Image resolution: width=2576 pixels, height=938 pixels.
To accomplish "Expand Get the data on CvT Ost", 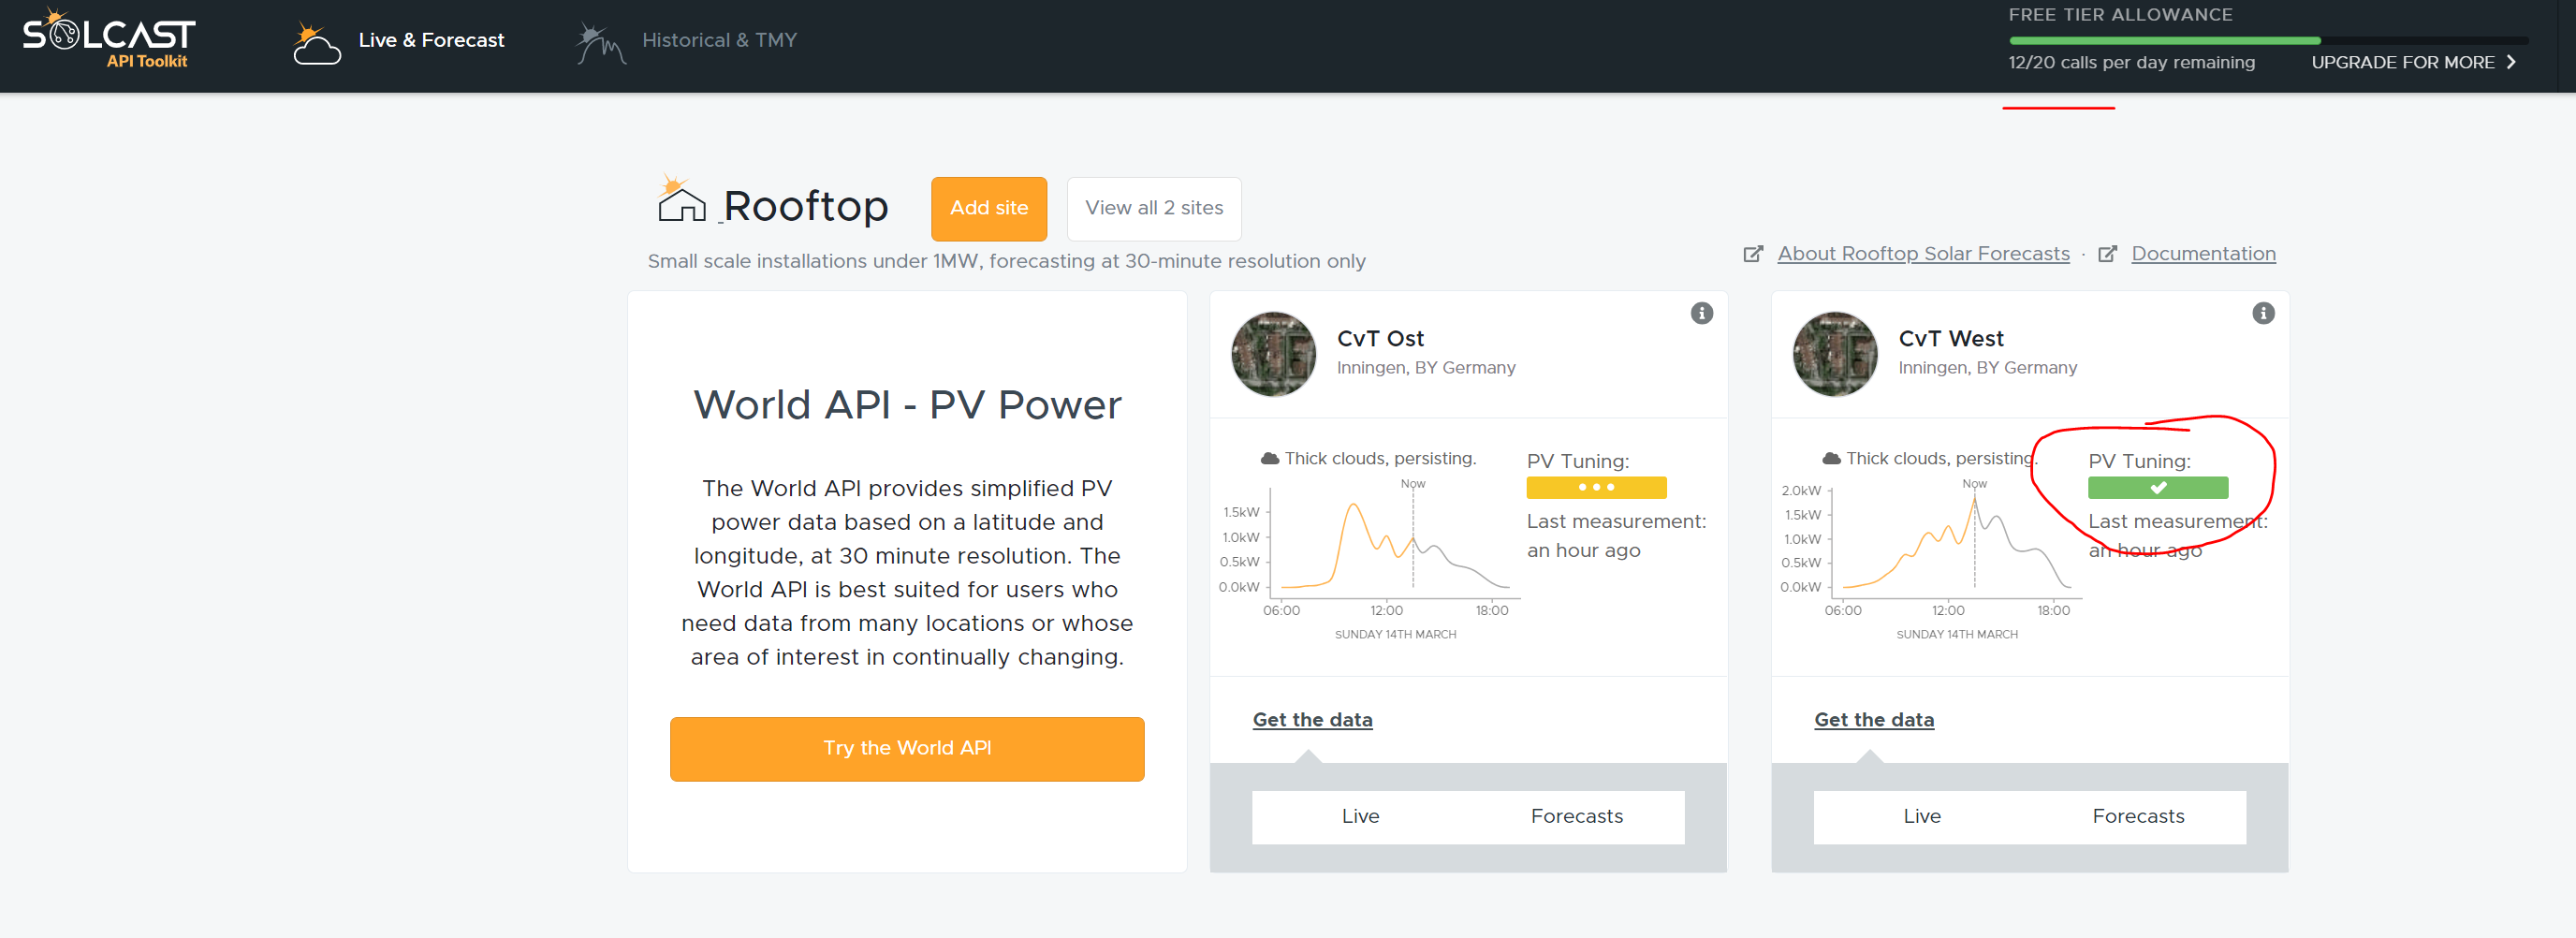I will coord(1312,719).
